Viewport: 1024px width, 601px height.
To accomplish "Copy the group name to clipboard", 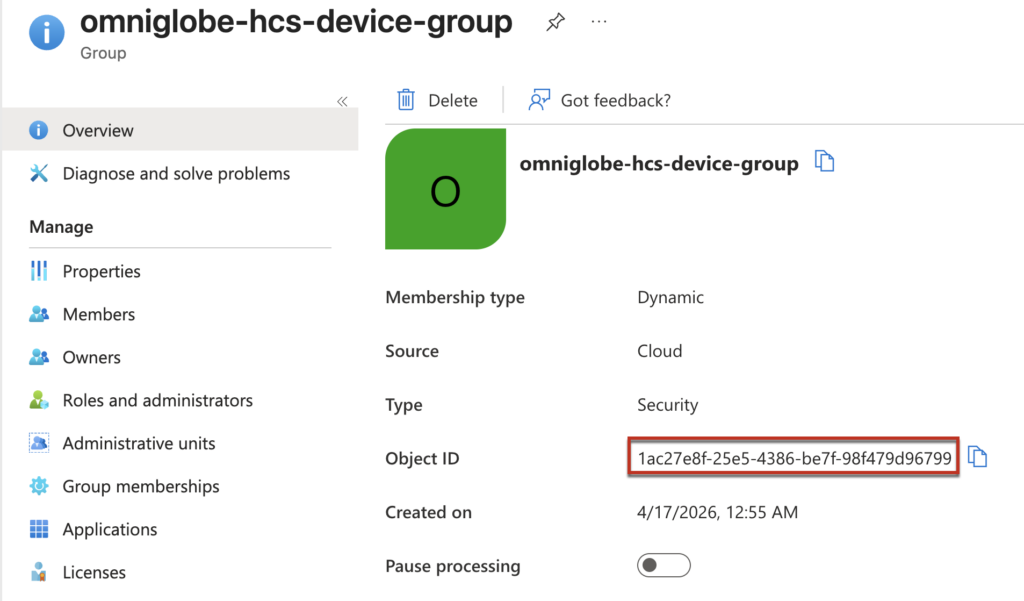I will point(824,162).
